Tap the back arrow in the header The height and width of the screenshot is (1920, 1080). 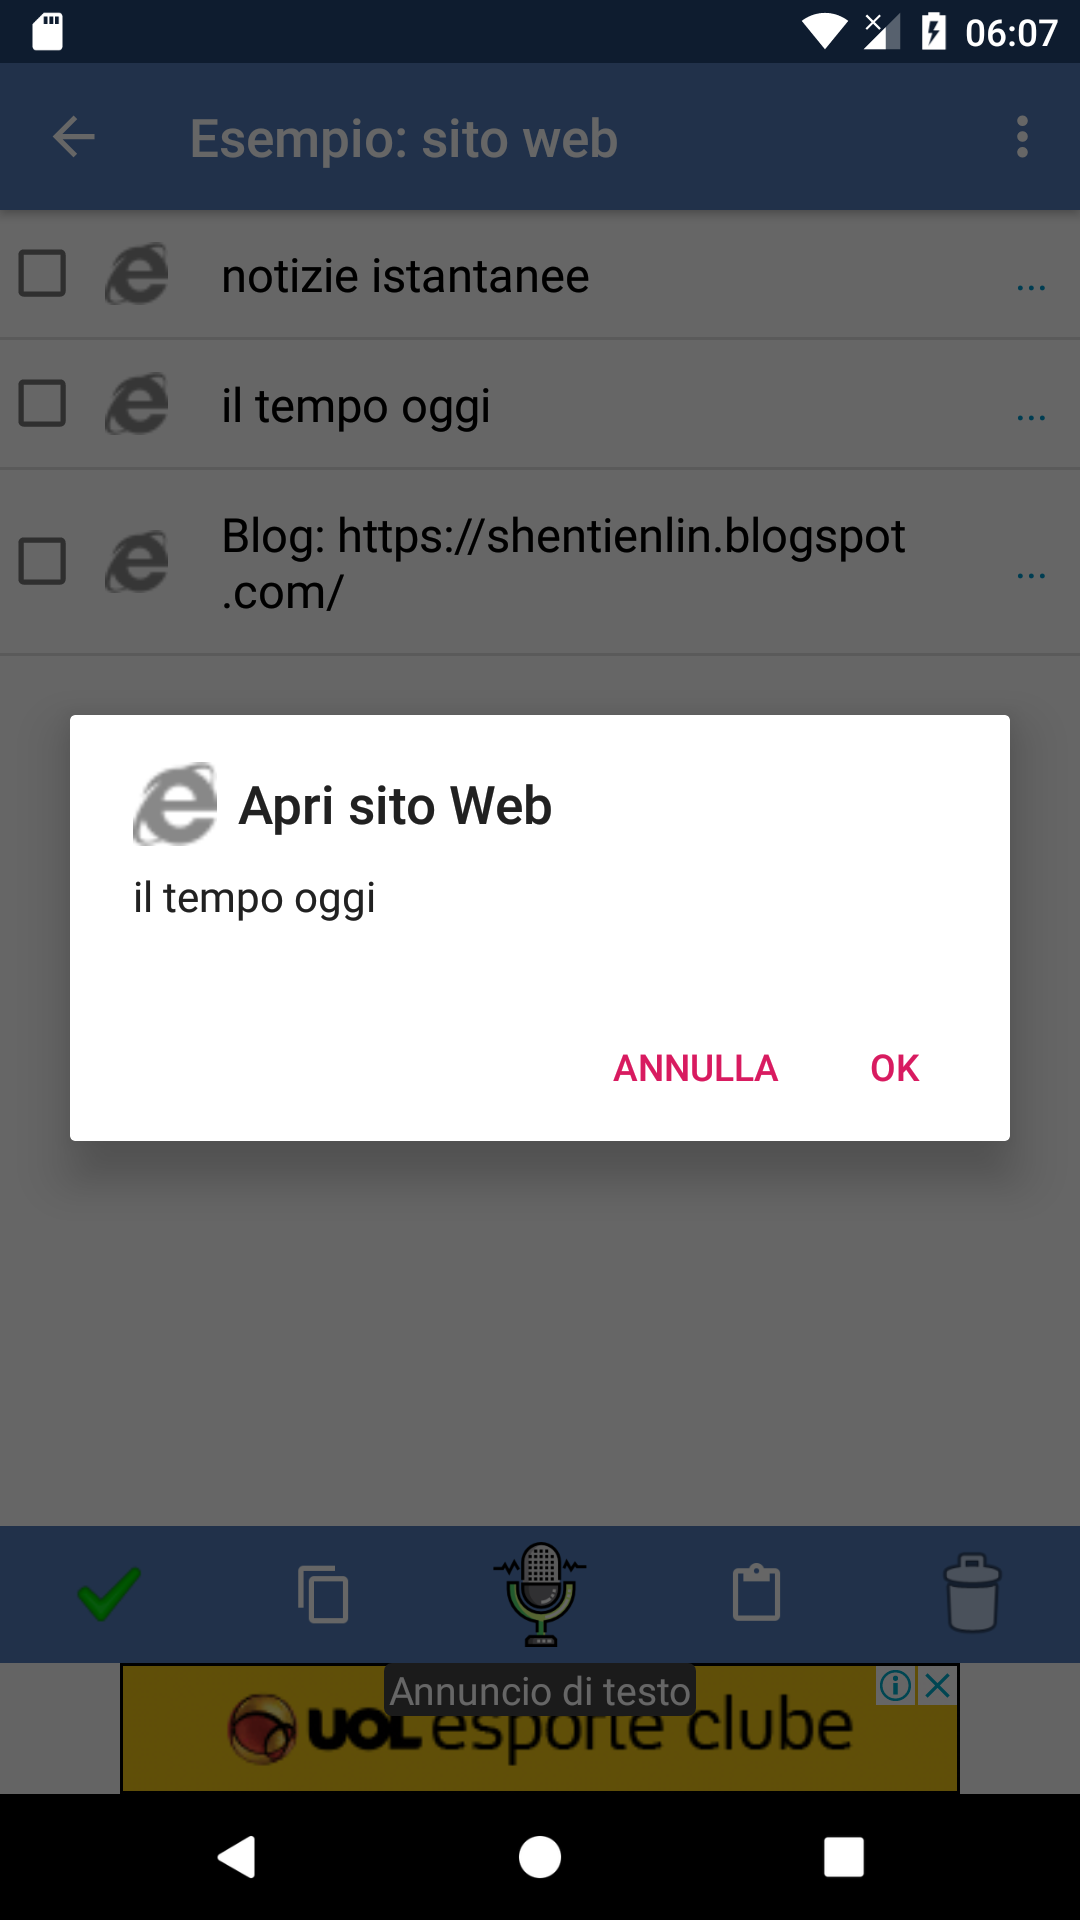click(x=74, y=137)
